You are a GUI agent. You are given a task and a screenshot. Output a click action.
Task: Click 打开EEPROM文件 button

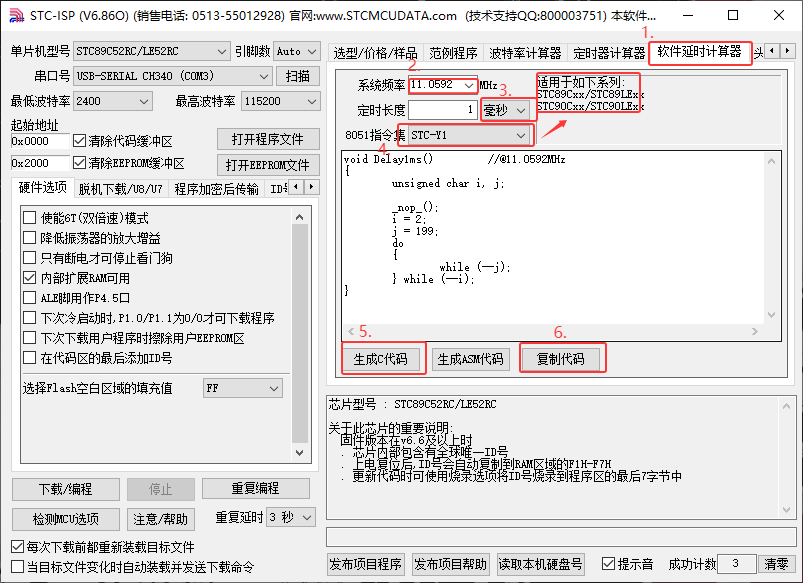[x=268, y=165]
